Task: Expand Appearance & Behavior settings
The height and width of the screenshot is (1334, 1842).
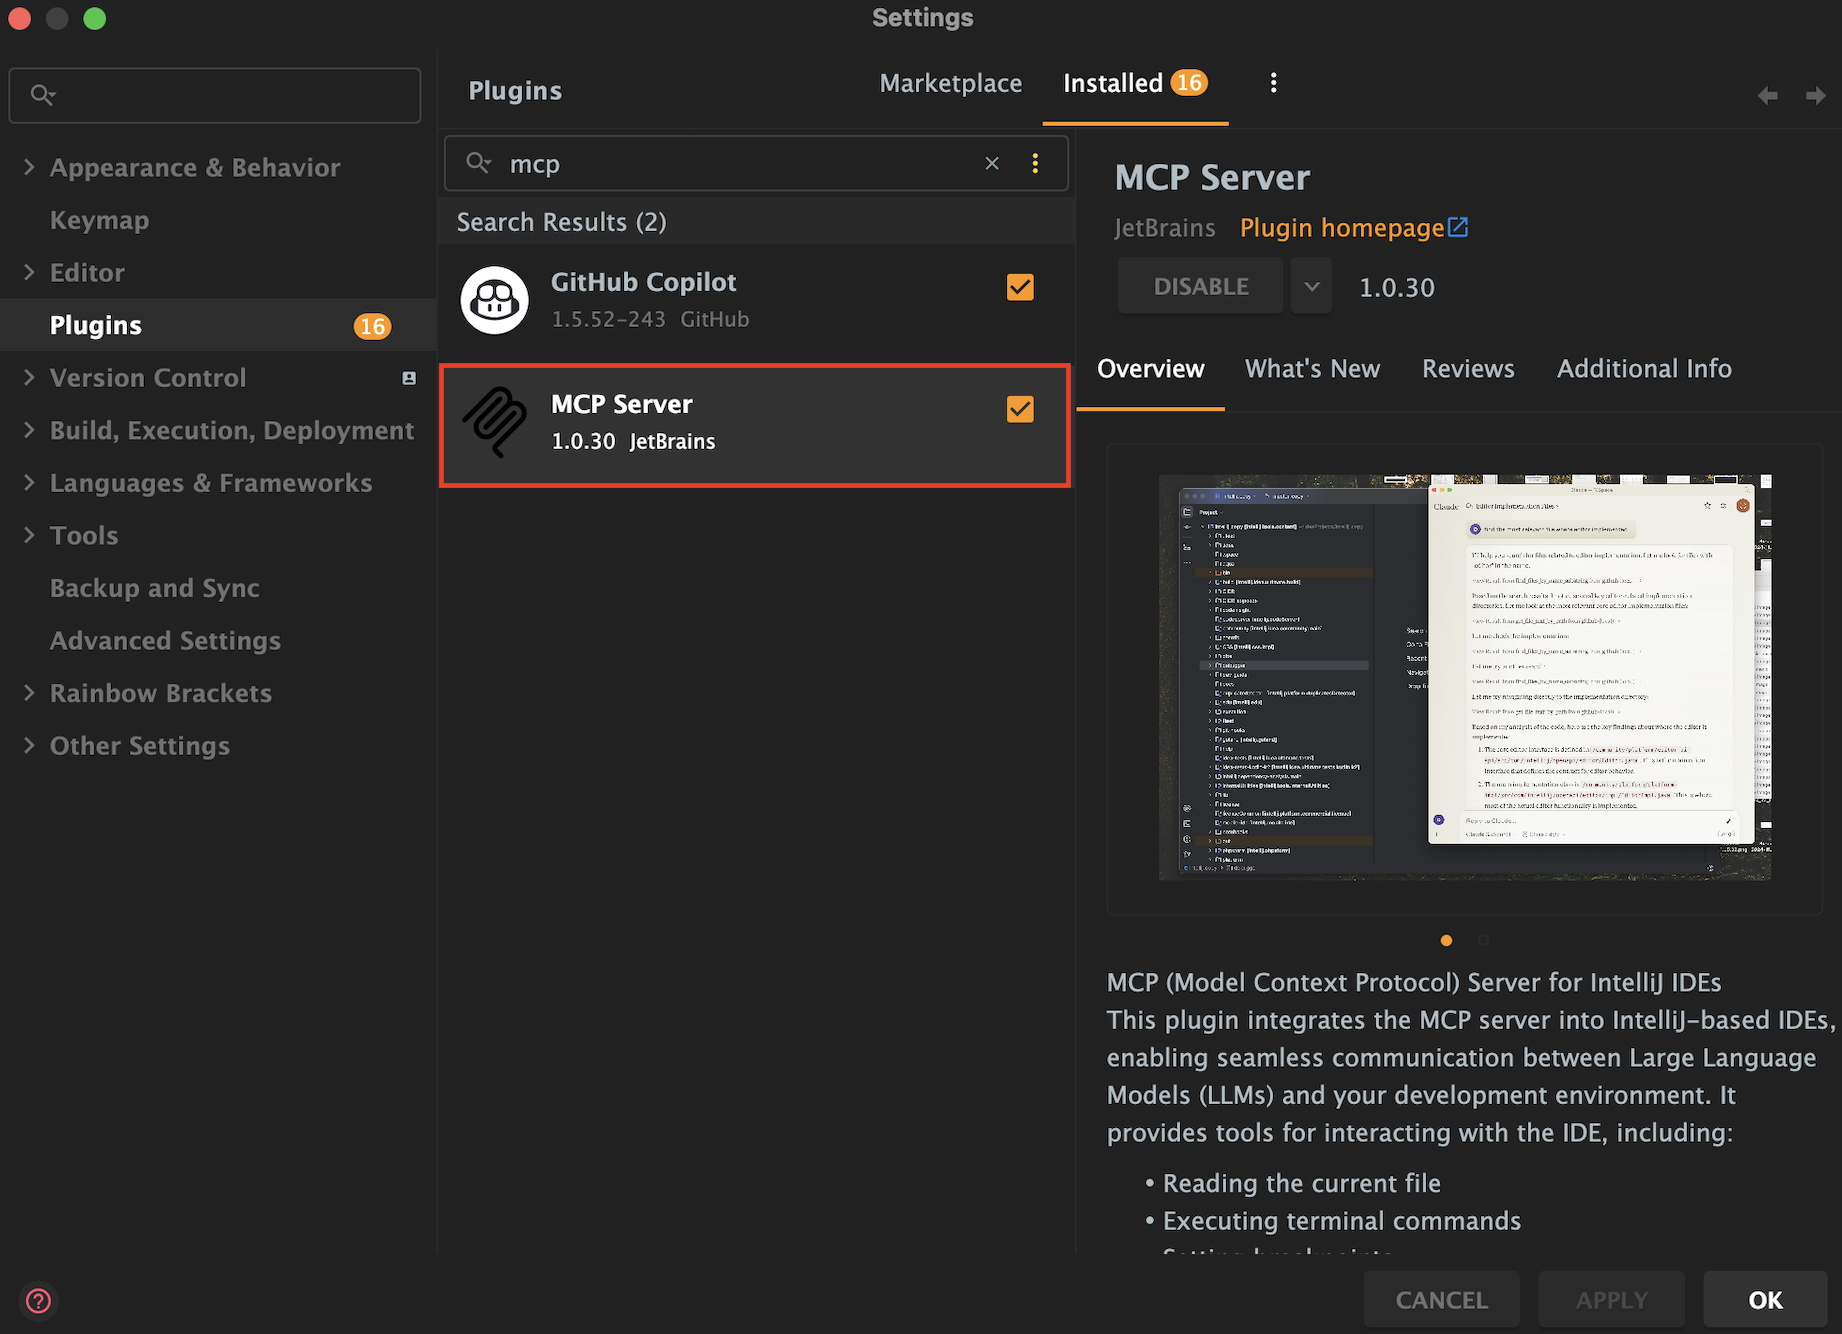Action: 29,167
